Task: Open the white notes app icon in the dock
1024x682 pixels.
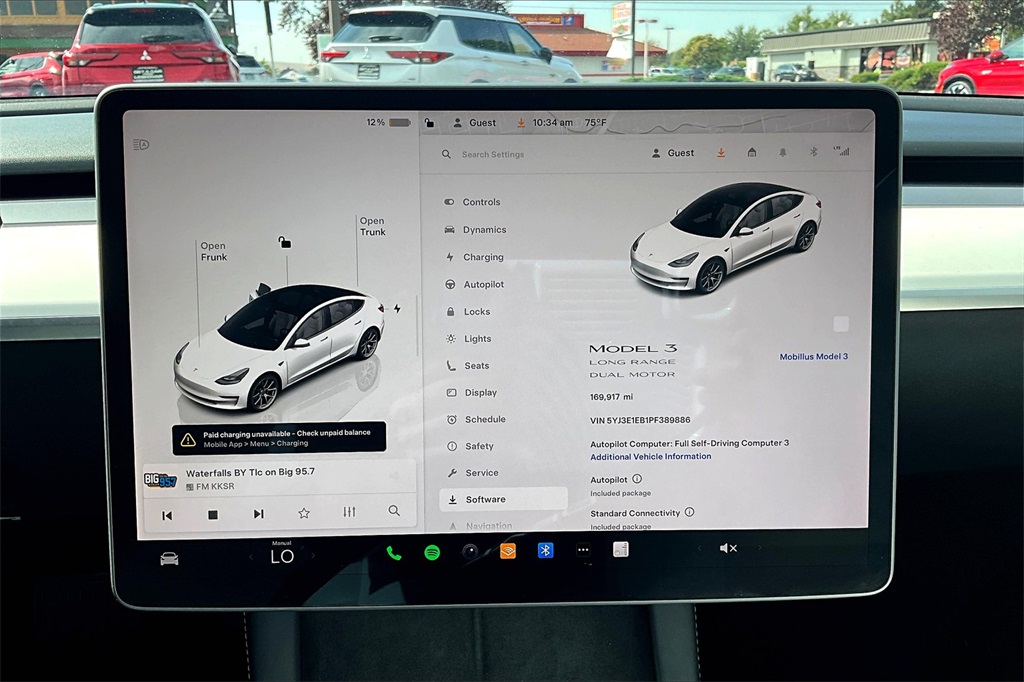Action: (621, 549)
